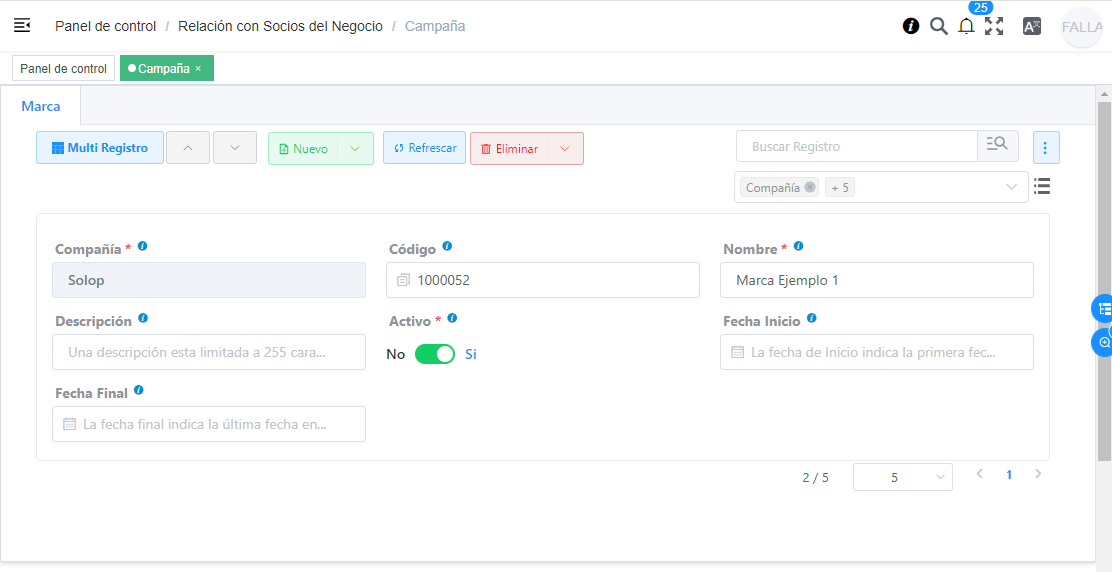Click the Descripción input field
The height and width of the screenshot is (572, 1112).
pos(208,352)
